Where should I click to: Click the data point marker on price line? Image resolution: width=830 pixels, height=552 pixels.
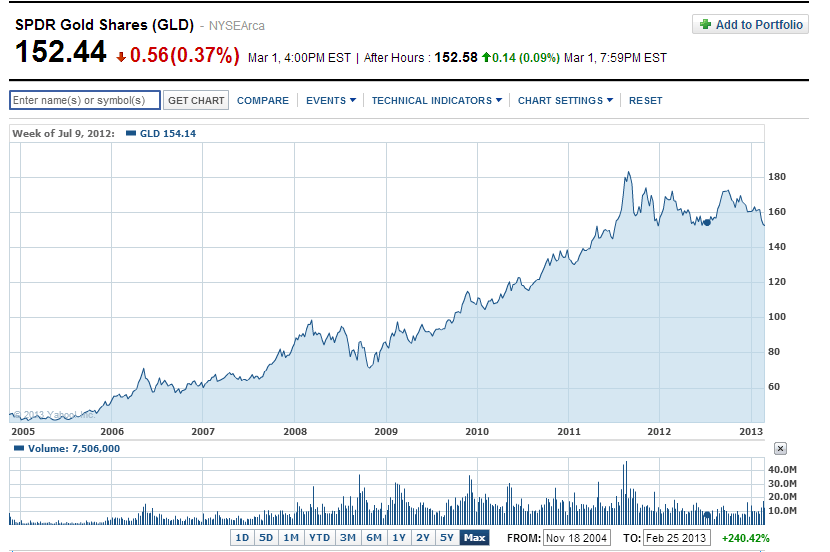707,222
